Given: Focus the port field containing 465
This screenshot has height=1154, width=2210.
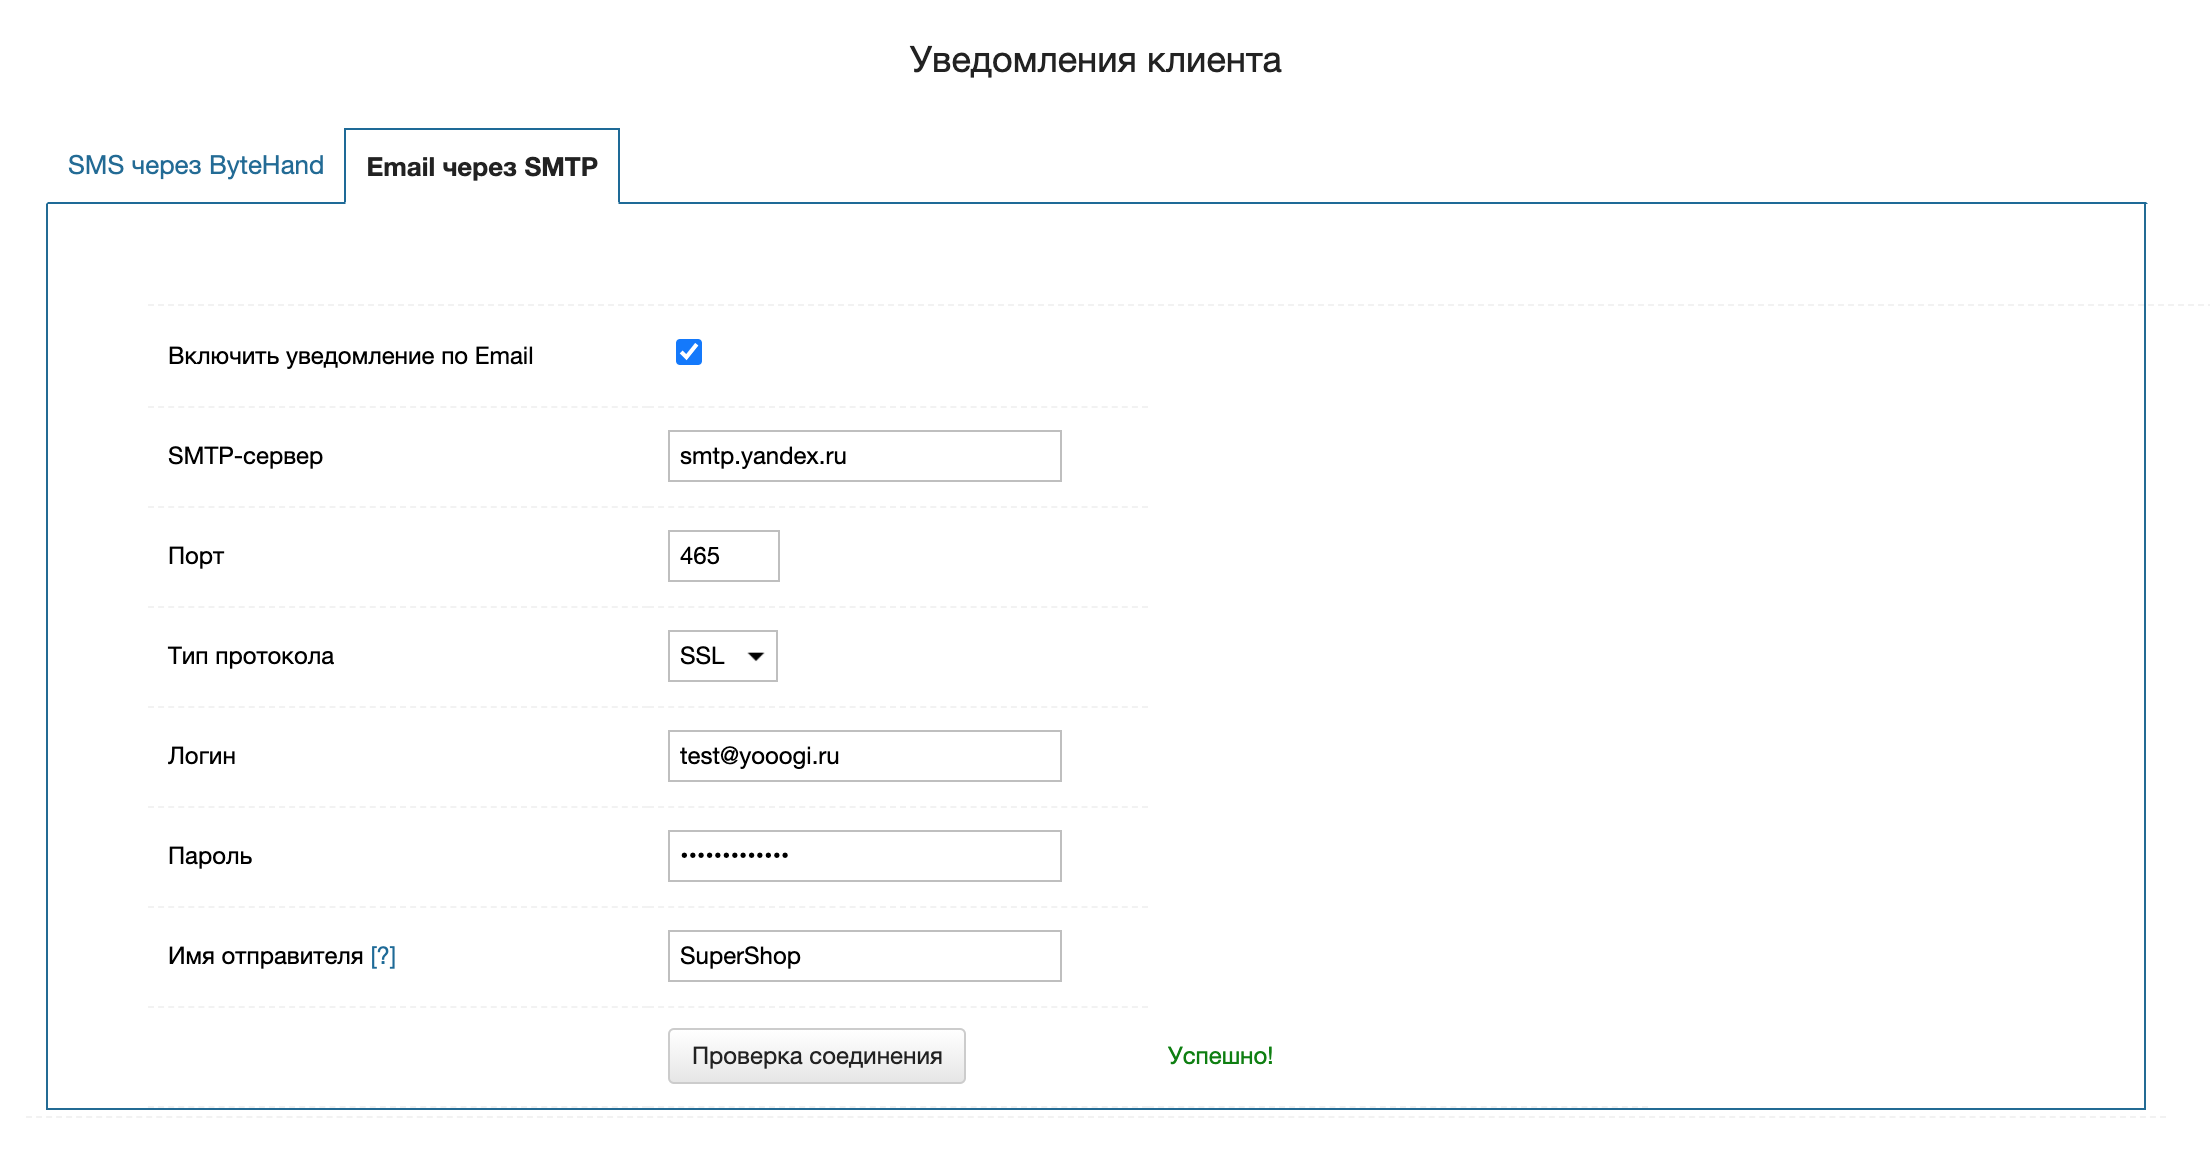Looking at the screenshot, I should [x=723, y=556].
